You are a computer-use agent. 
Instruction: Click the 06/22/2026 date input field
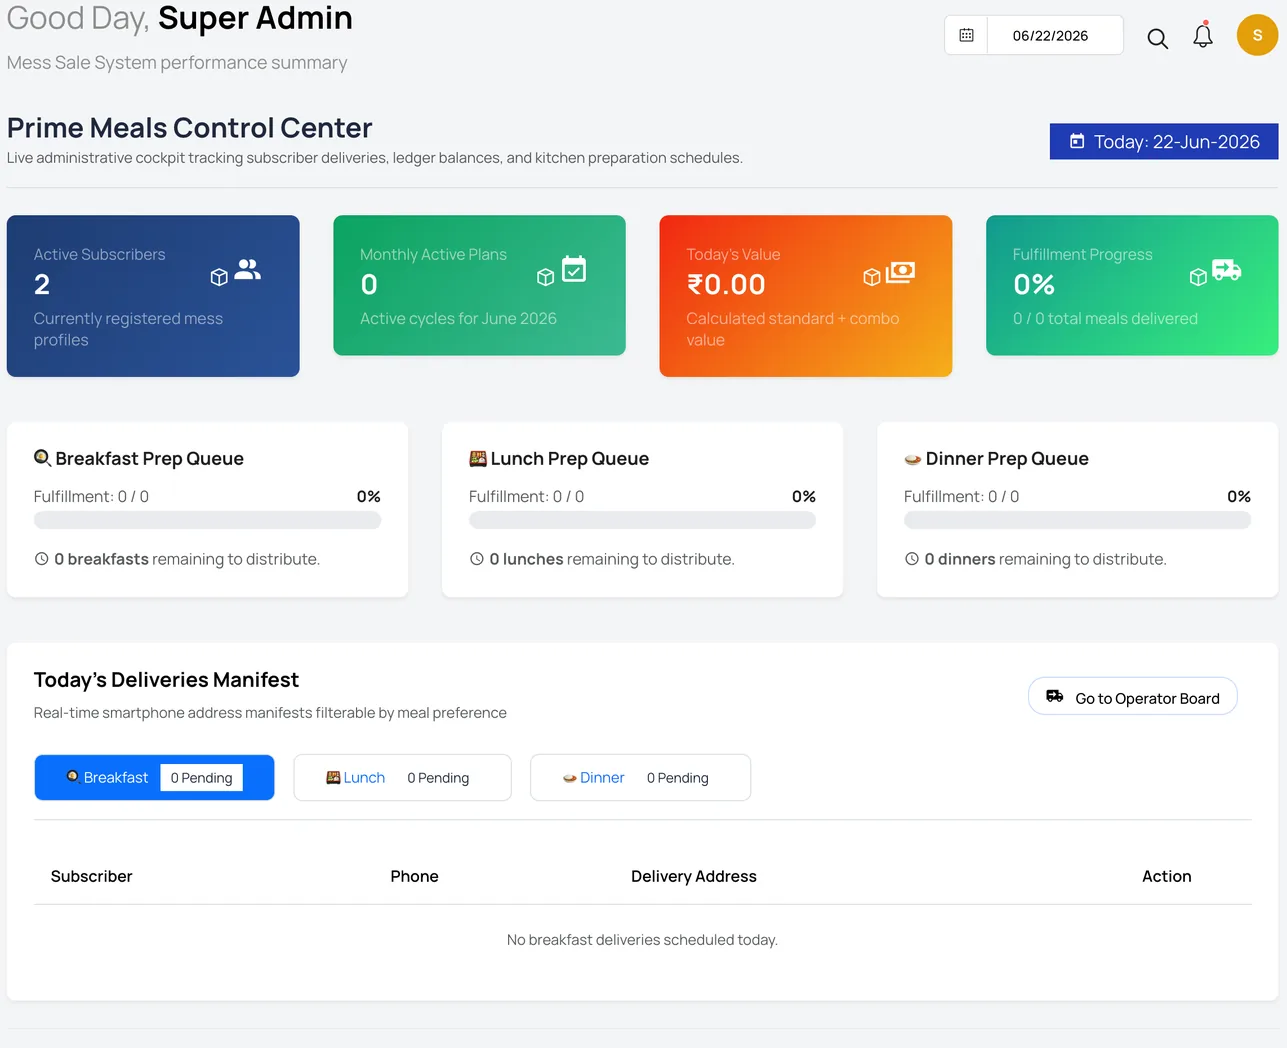1055,35
